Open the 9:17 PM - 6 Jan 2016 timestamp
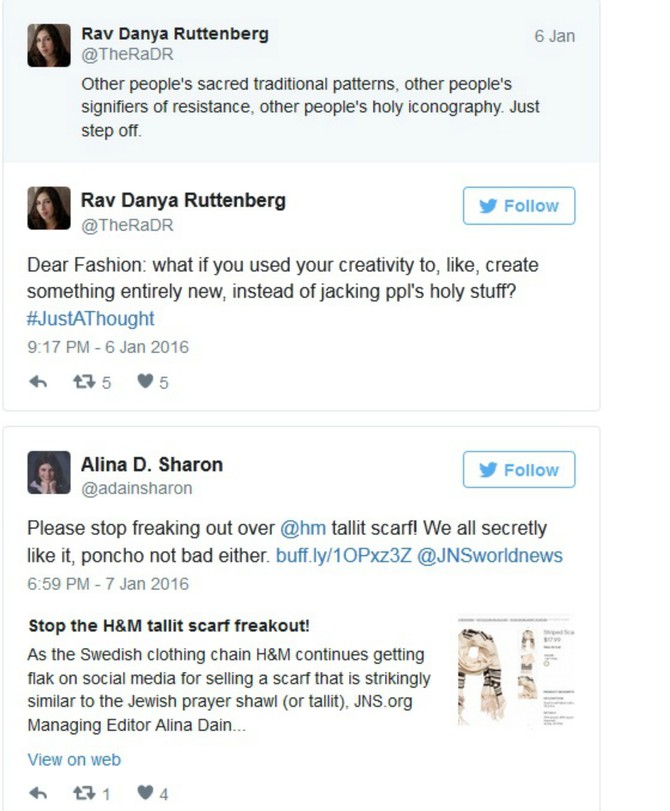 point(108,347)
